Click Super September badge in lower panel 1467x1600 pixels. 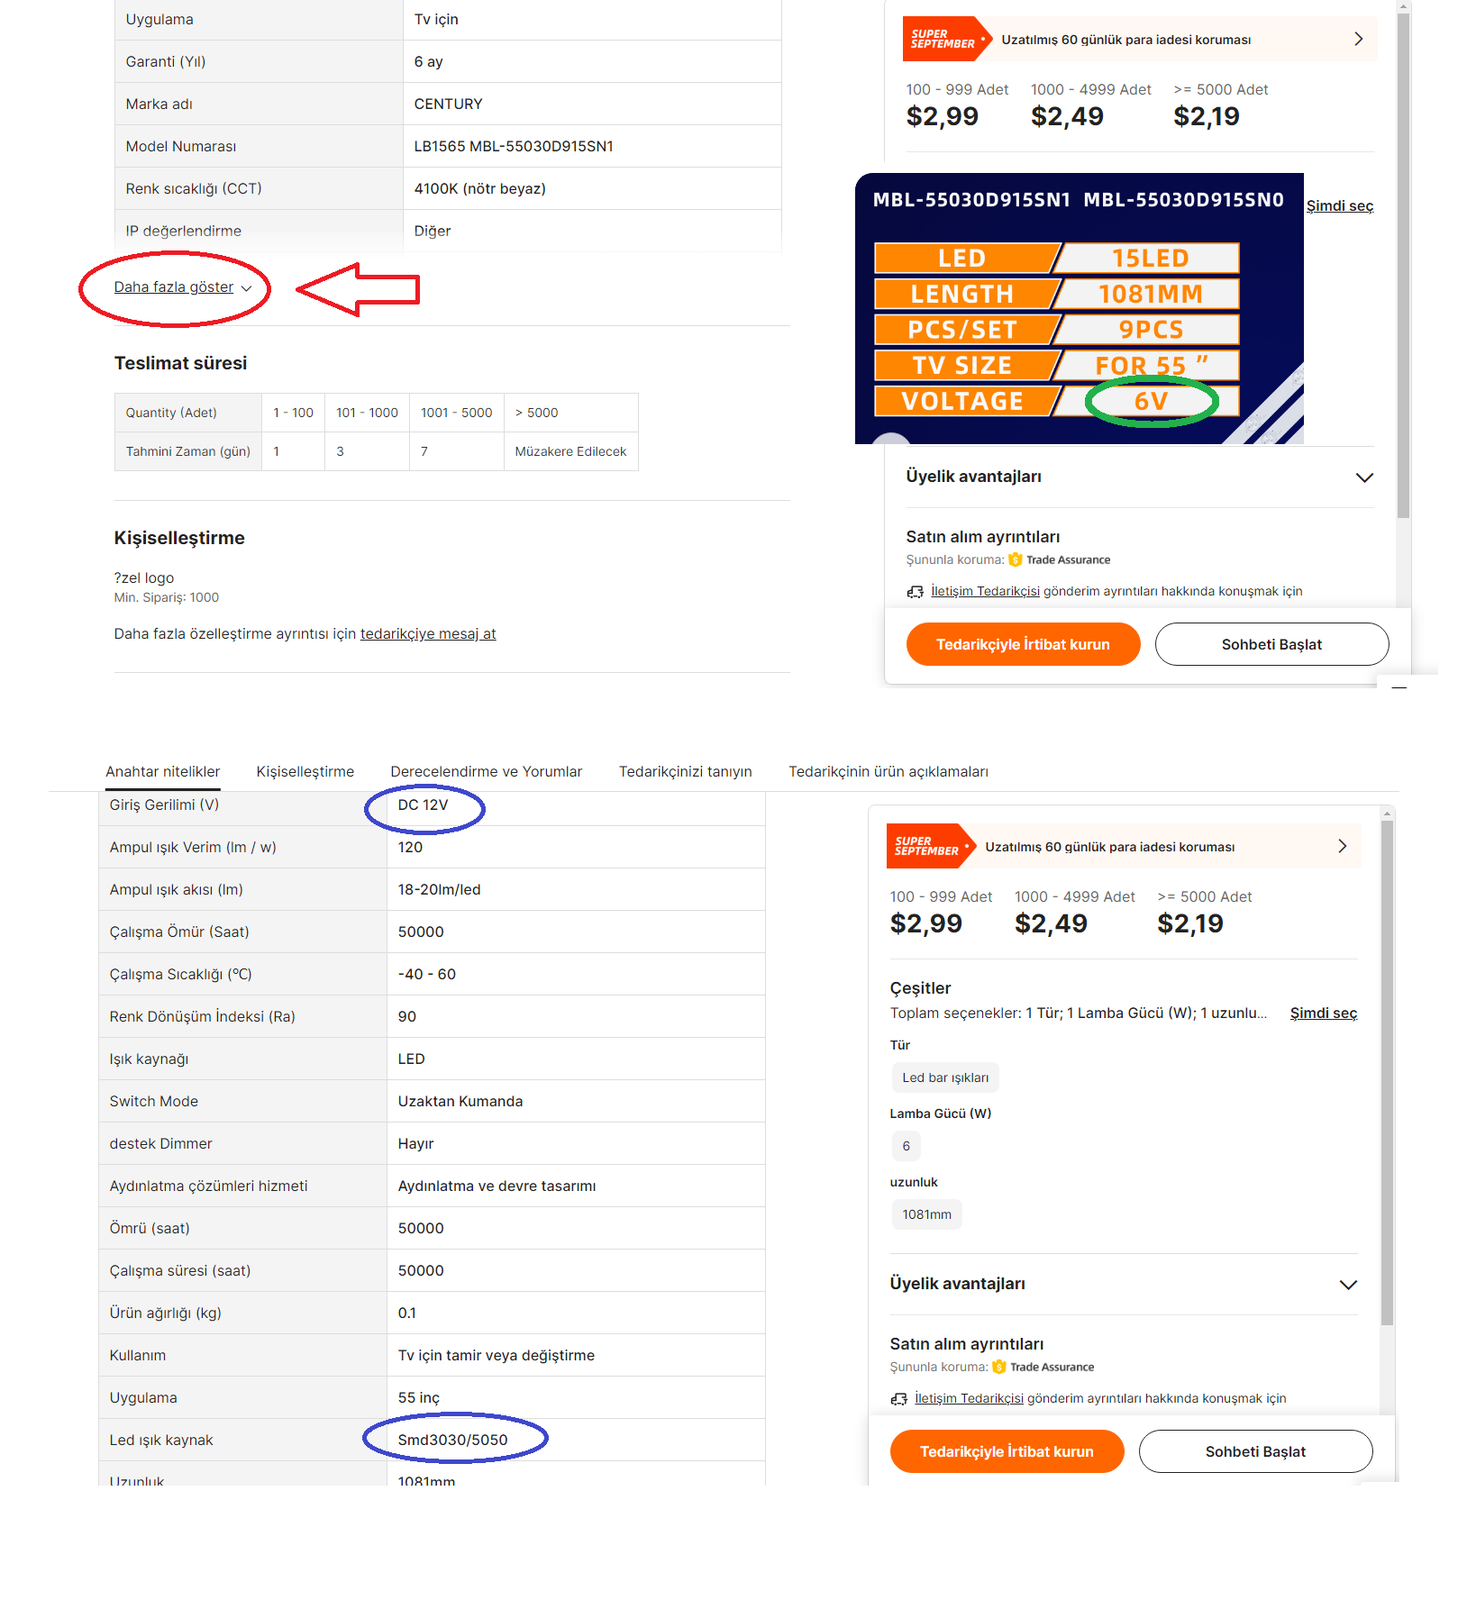[929, 846]
